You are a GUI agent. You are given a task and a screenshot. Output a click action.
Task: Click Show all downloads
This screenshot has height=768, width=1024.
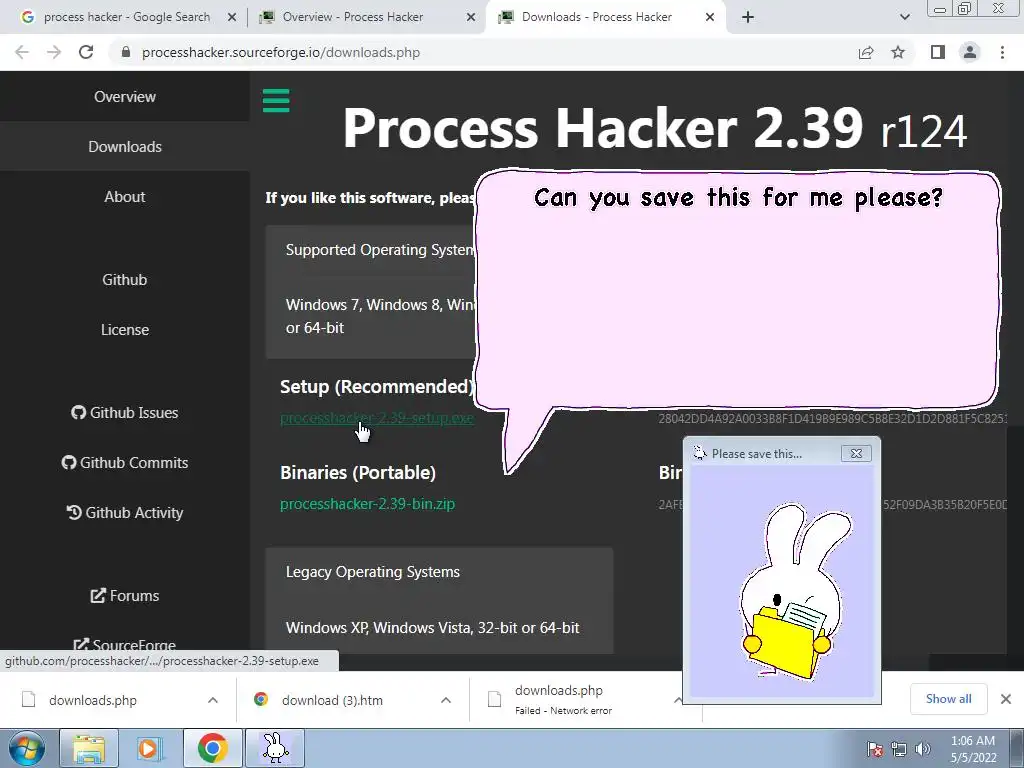[x=948, y=699]
